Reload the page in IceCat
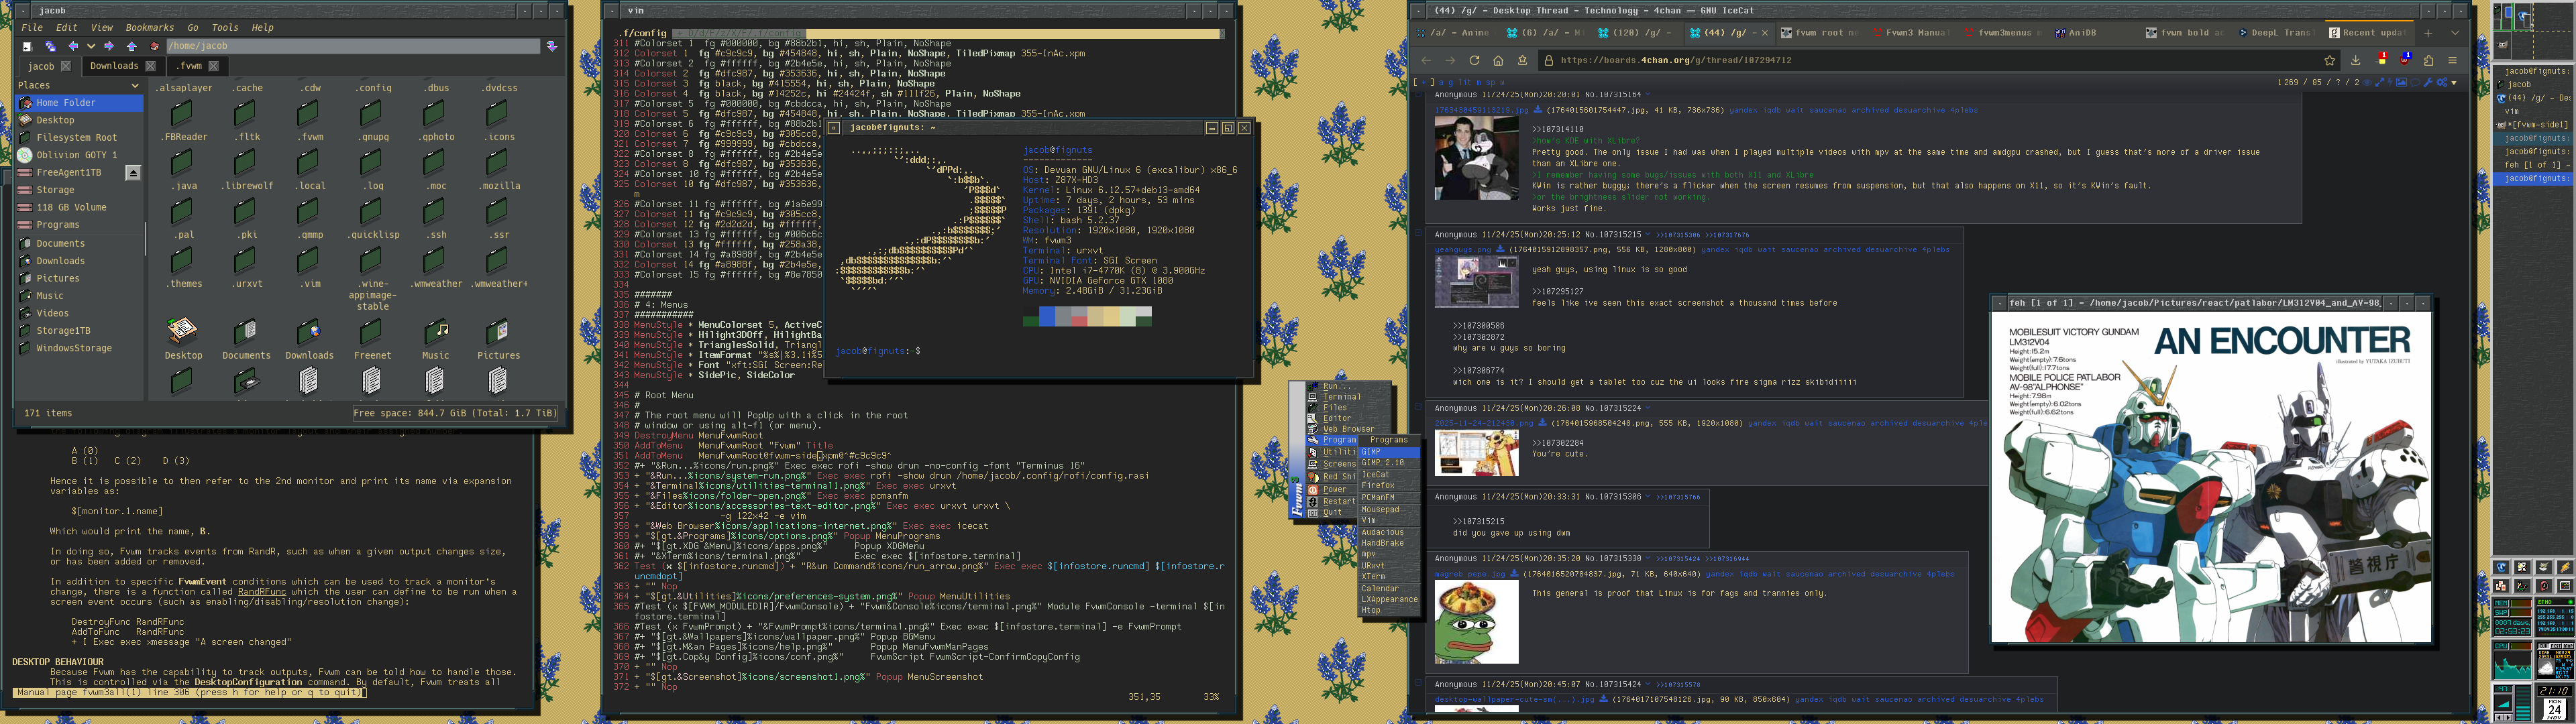Screen dimensions: 2576x724 click(x=1474, y=60)
